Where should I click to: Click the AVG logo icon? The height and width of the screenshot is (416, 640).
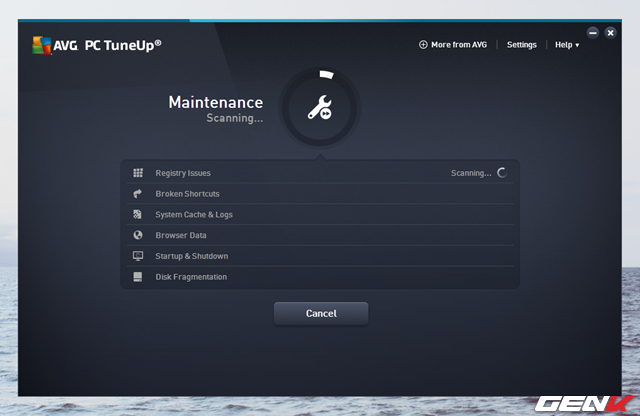coord(42,45)
